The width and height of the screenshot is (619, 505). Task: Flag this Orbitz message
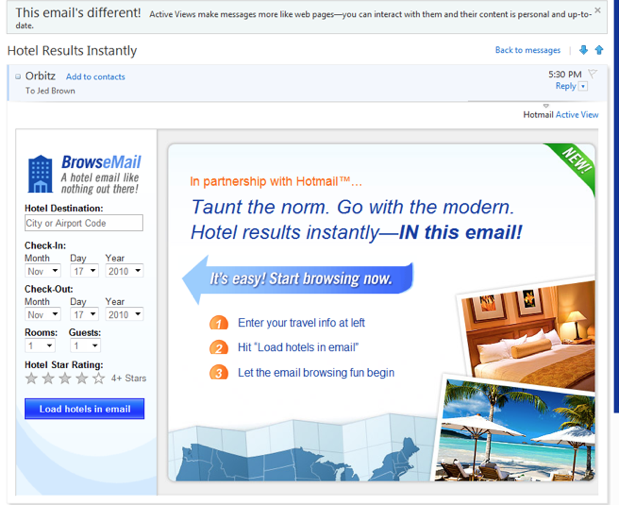pyautogui.click(x=593, y=73)
